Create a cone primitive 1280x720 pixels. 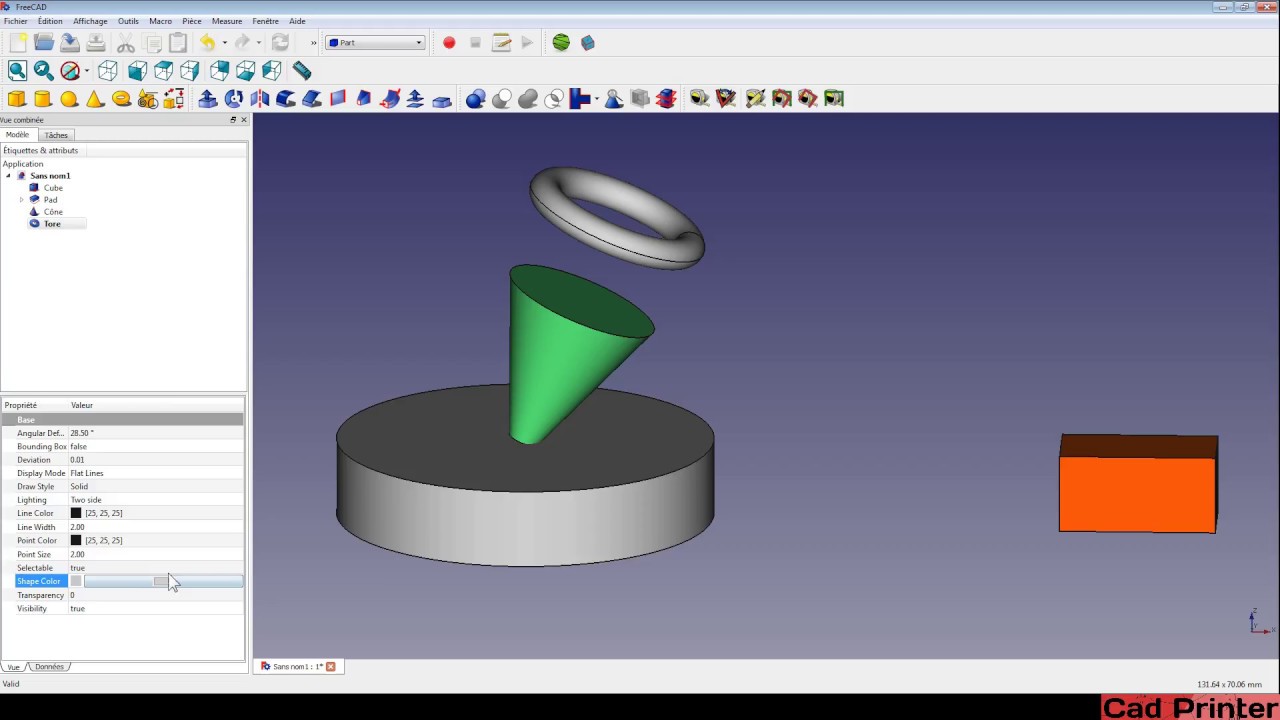(95, 98)
